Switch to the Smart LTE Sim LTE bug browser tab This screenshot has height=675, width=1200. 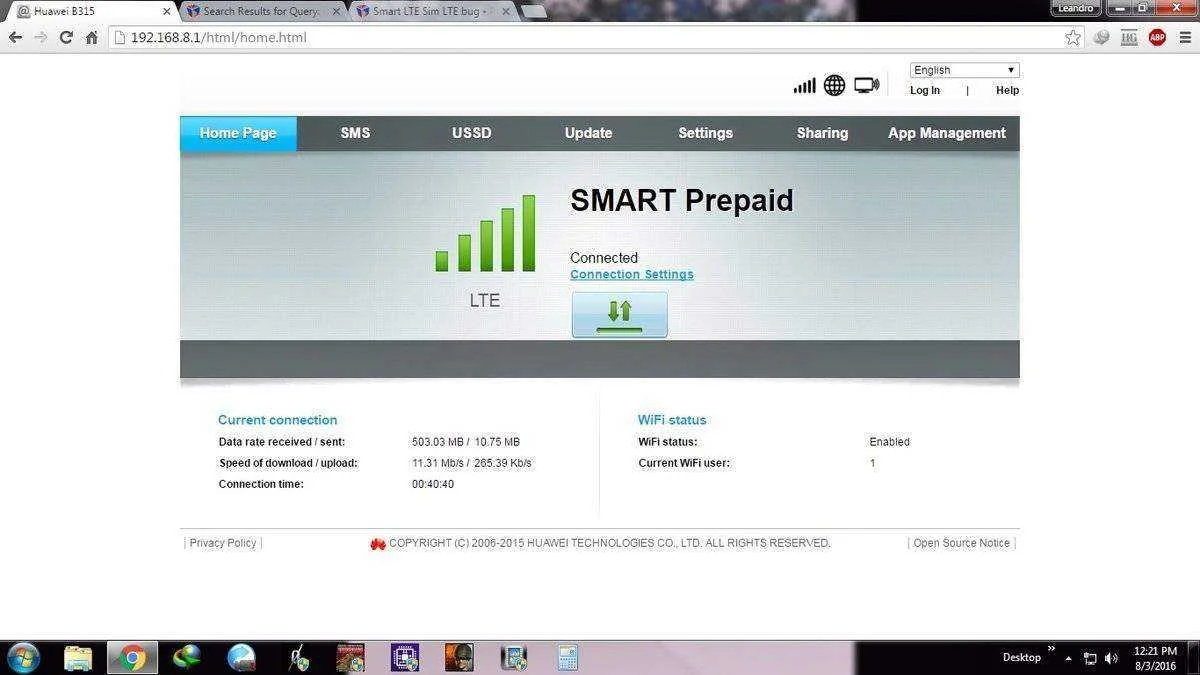click(x=432, y=11)
